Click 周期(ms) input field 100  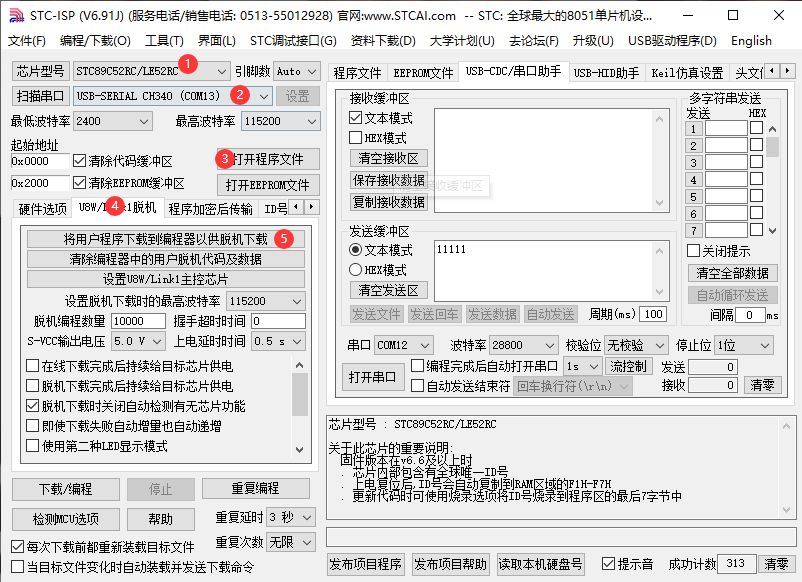coord(654,314)
